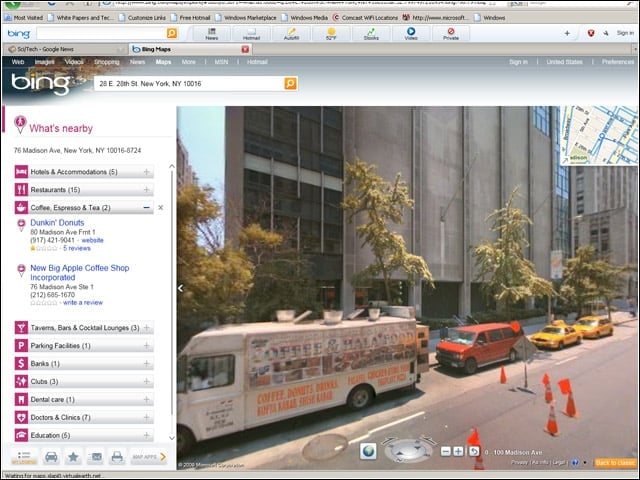Open New Big Apple Coffee Shop Incorporated link
This screenshot has width=640, height=480.
(80, 273)
